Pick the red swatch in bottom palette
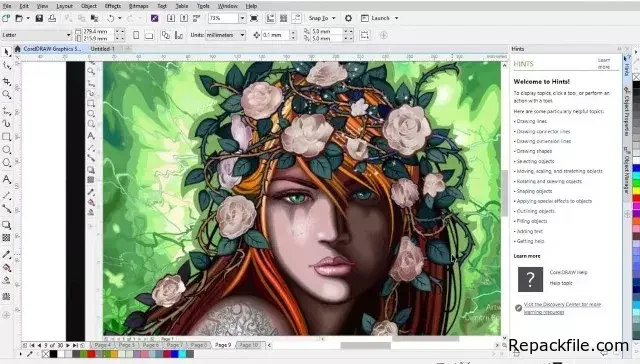Viewport: 640px width, 364px height. (x=91, y=354)
